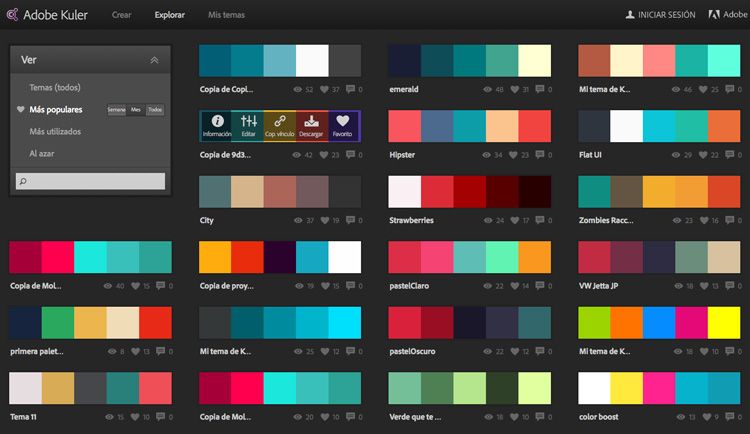Screen dimensions: 750x434
Task: Collapse the Ver panel with chevron
Action: click(154, 60)
